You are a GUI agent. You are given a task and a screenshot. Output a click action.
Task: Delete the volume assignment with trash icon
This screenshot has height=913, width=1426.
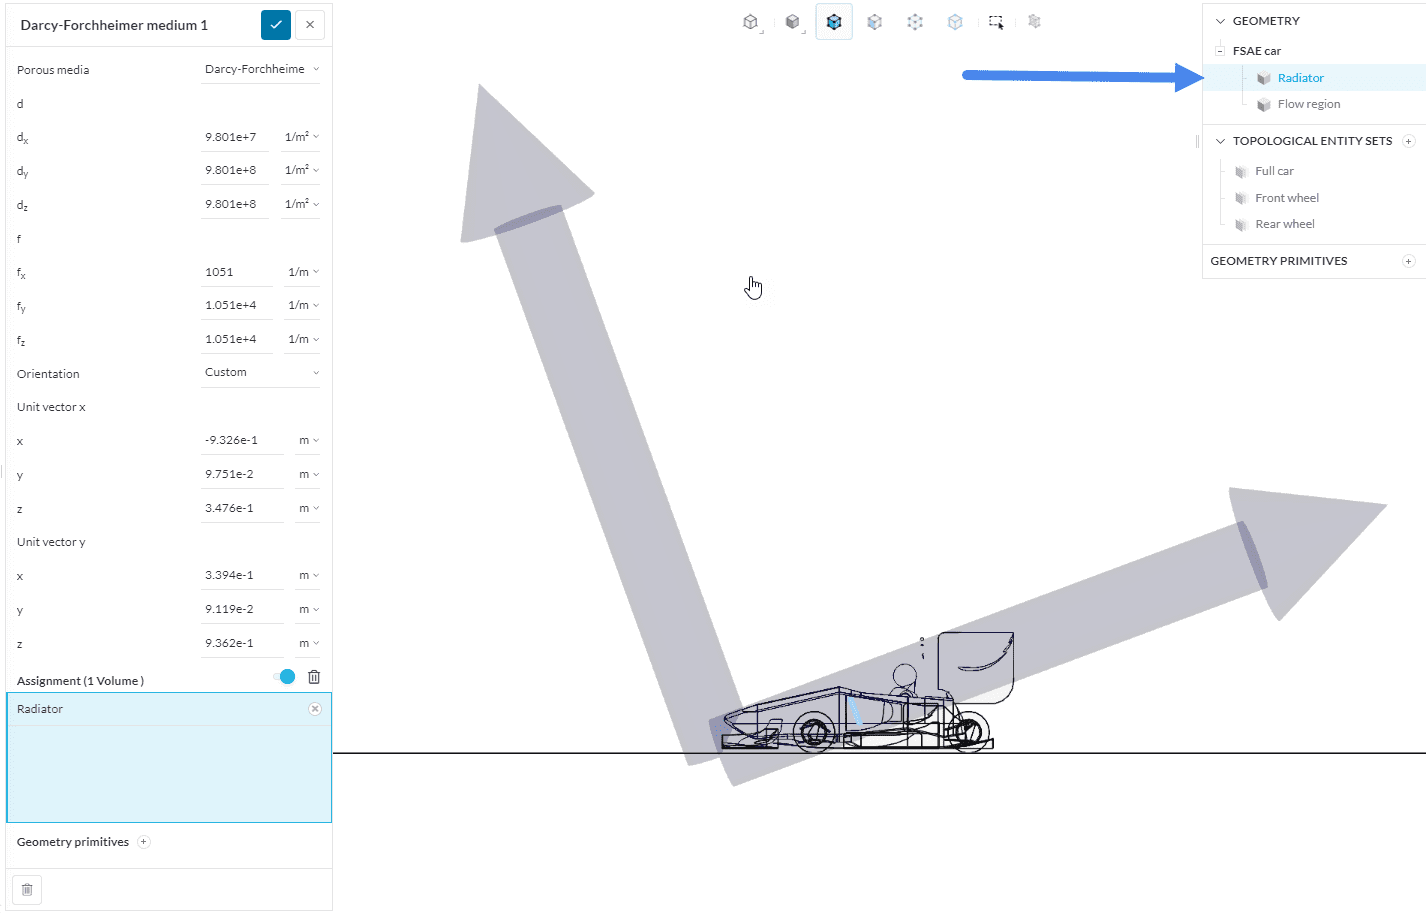[x=314, y=677]
